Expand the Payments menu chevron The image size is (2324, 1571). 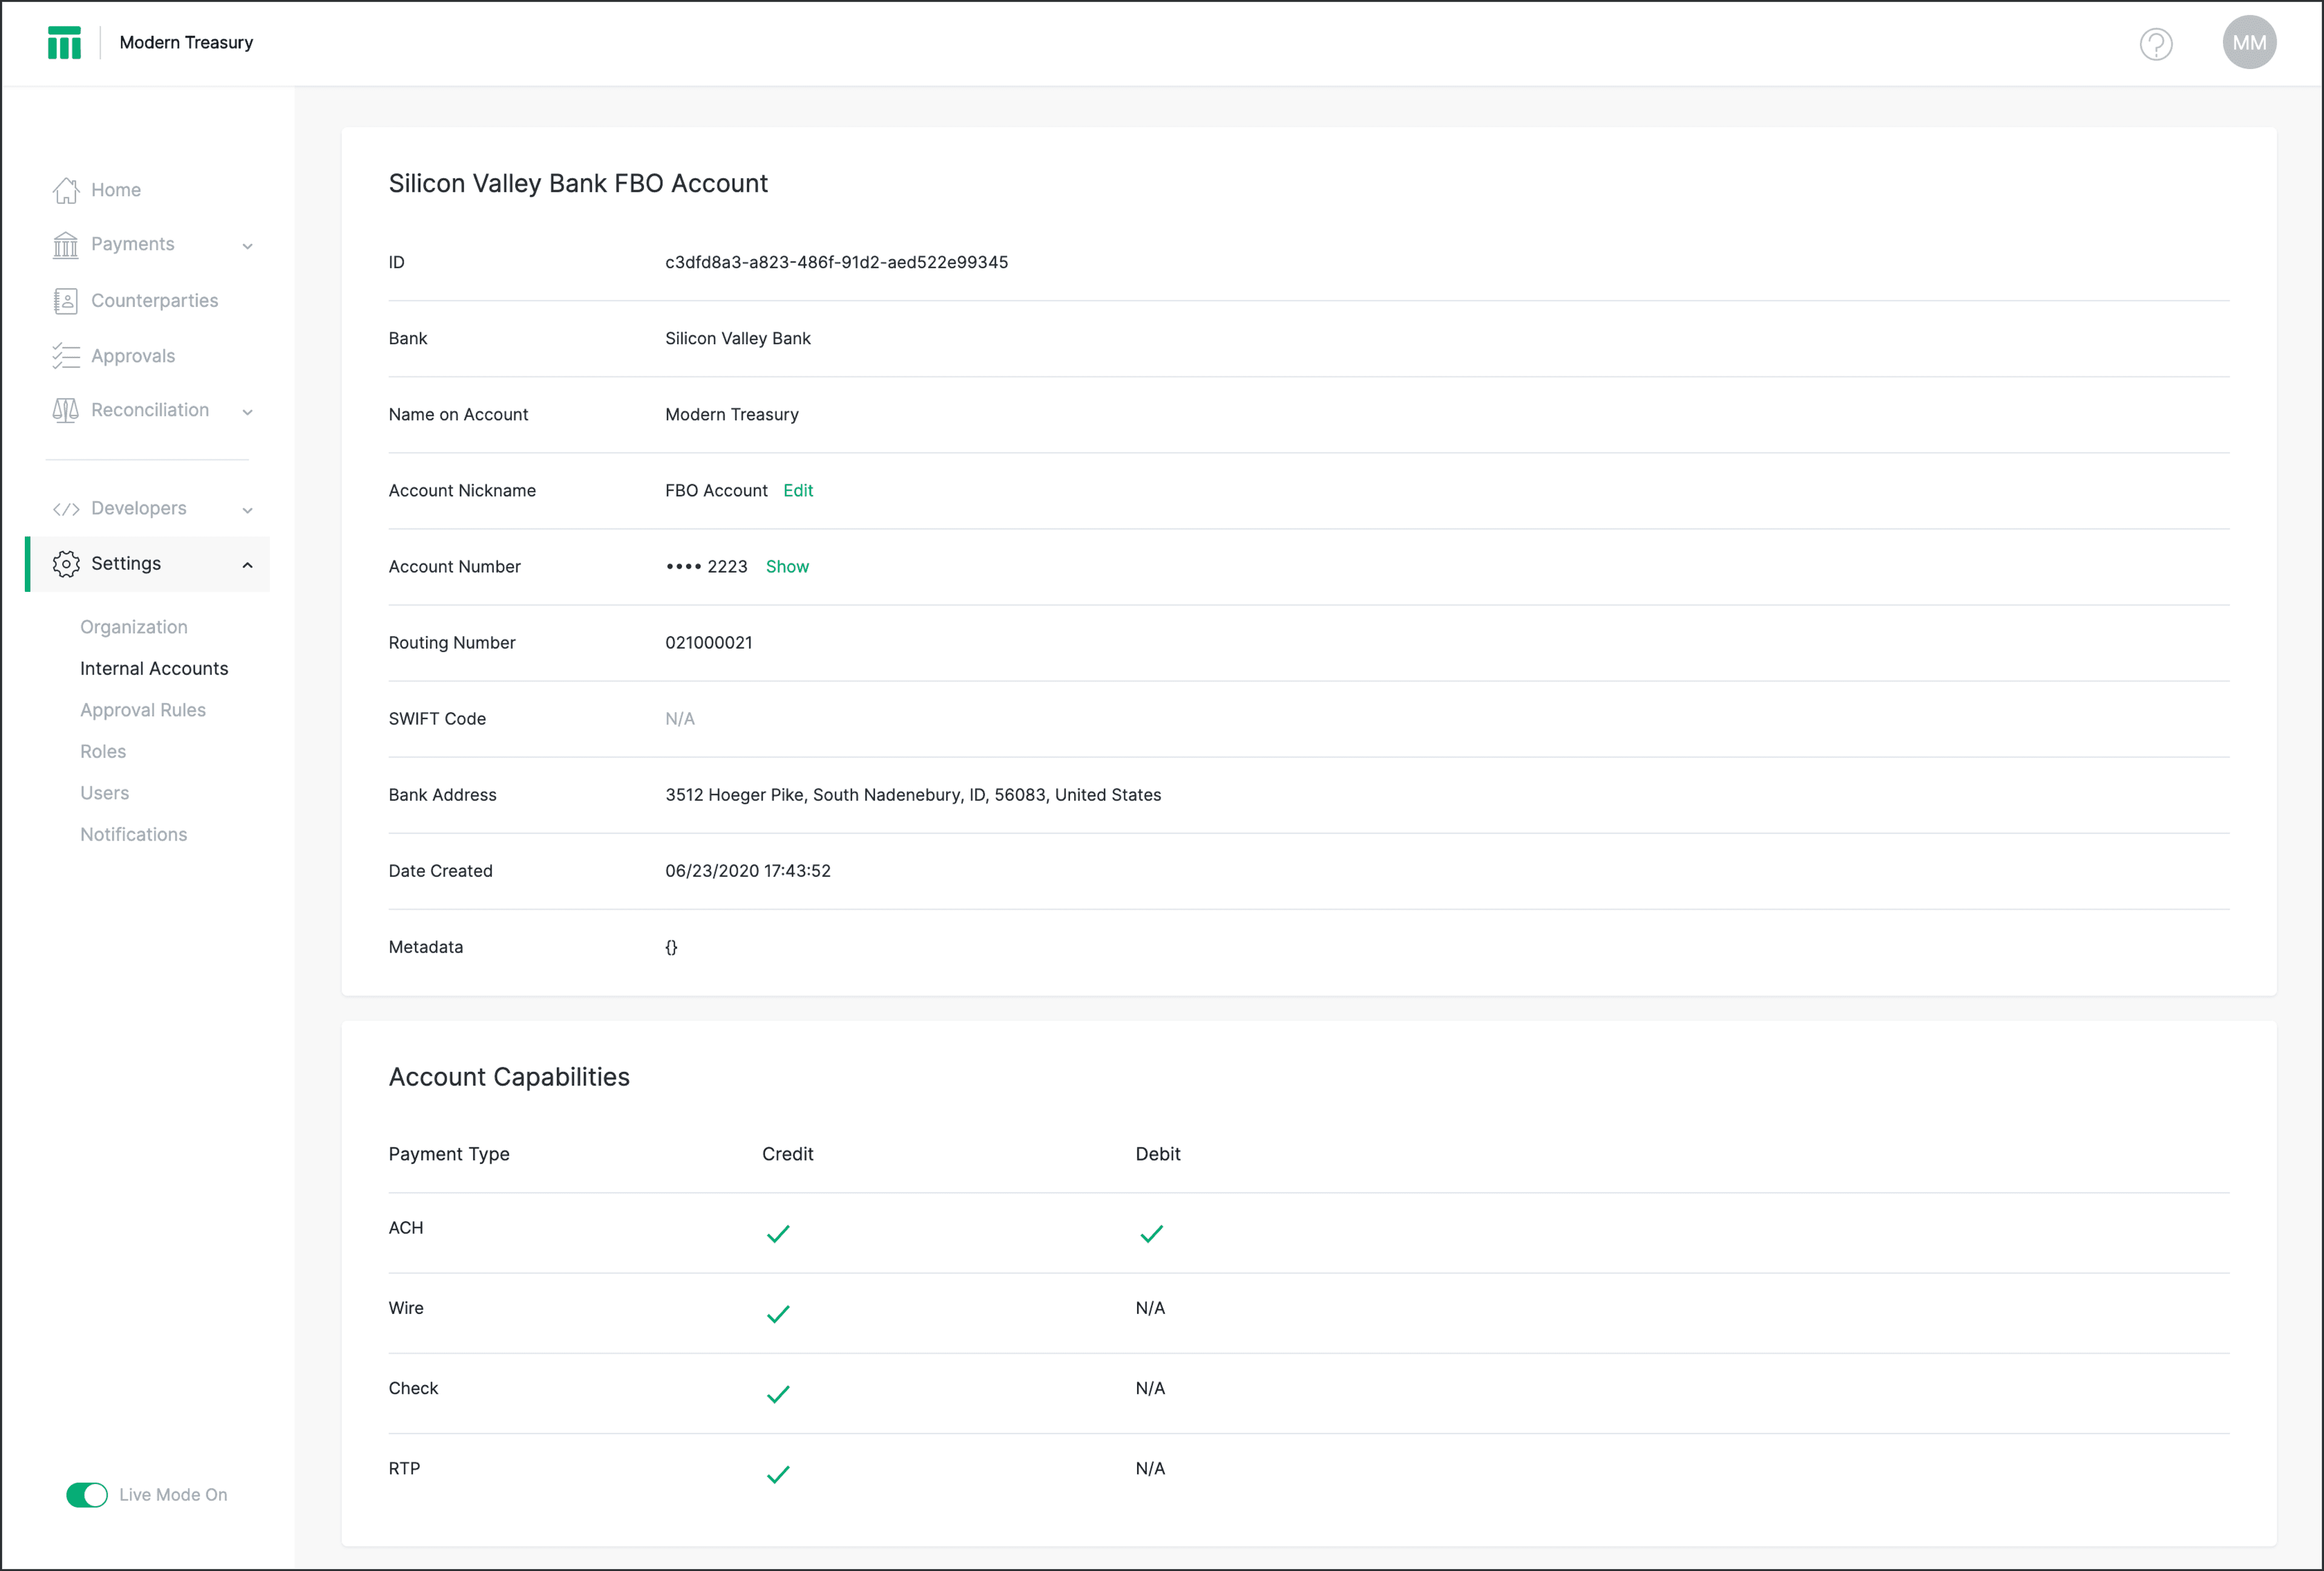[x=247, y=246]
